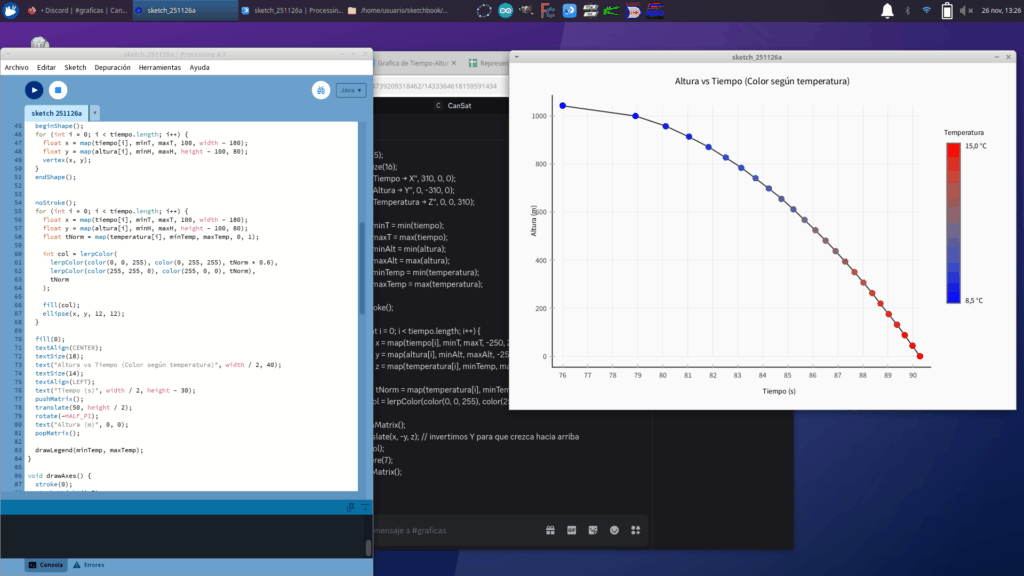1024x576 pixels.
Task: Click the Discord gift icon
Action: point(550,530)
